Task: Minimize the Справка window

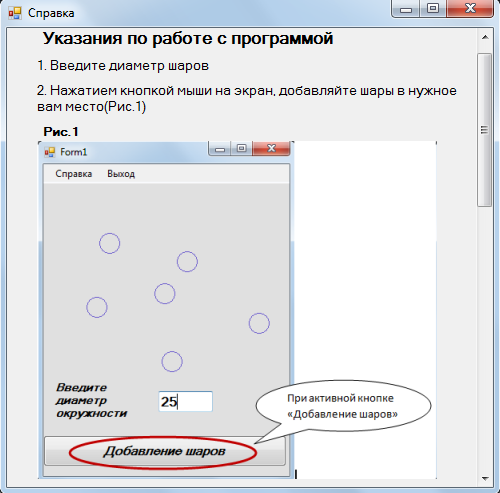Action: pos(406,9)
